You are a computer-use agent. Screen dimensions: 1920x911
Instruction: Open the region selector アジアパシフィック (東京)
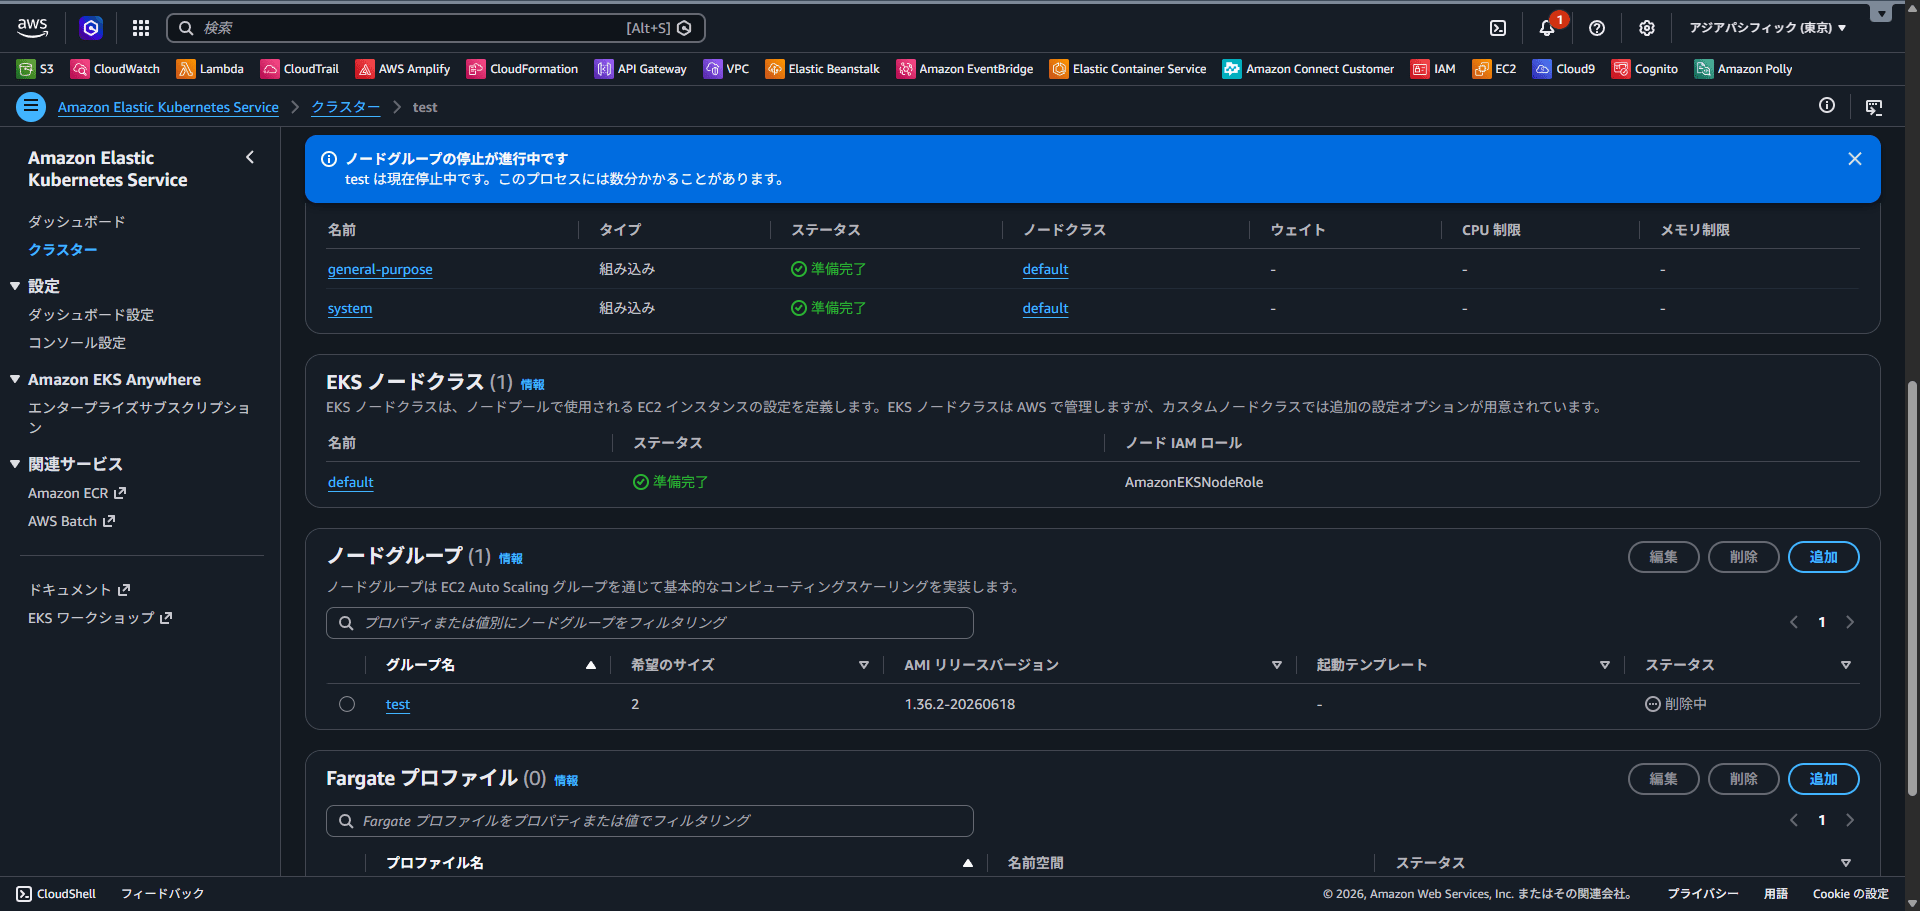(1768, 28)
